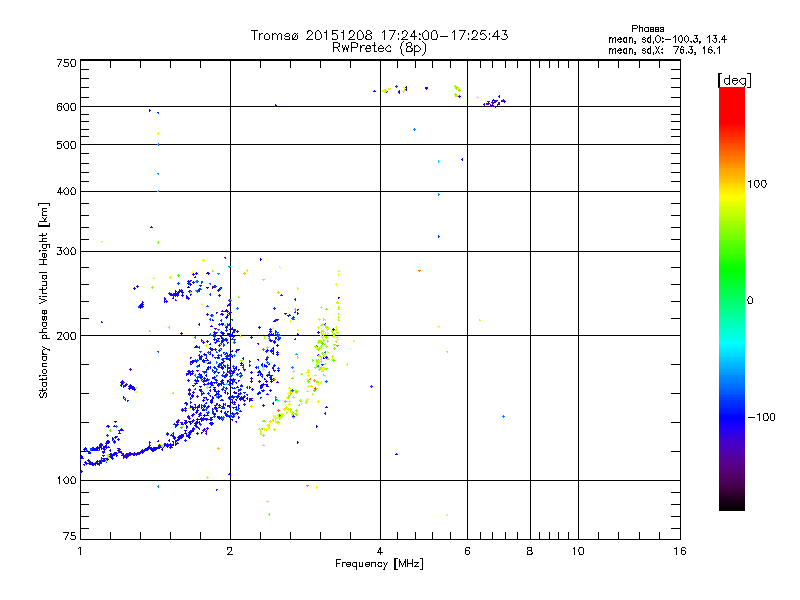800x600 pixels.
Task: Click the 'RwPretec (8p)' subtitle
Action: [x=379, y=48]
